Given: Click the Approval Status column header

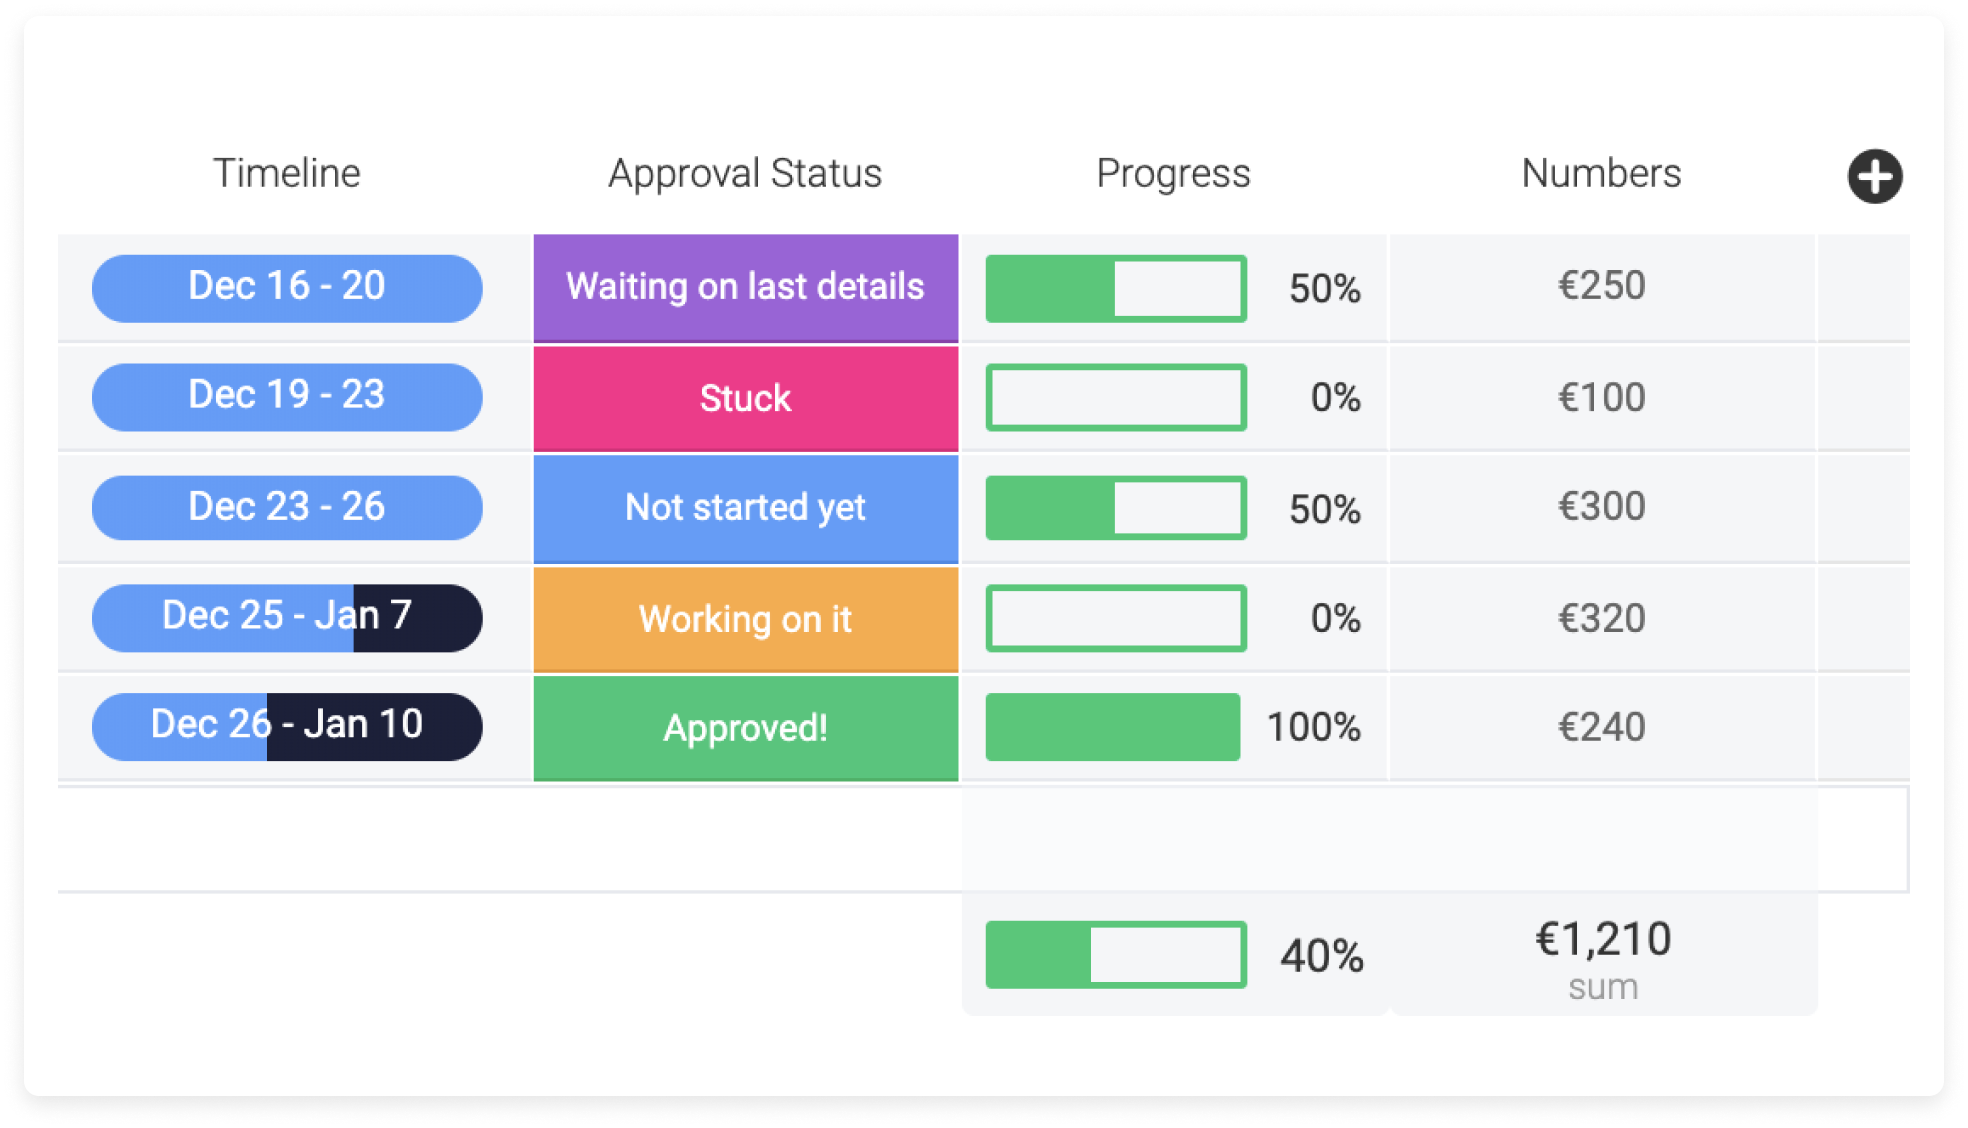Looking at the screenshot, I should coord(746,173).
